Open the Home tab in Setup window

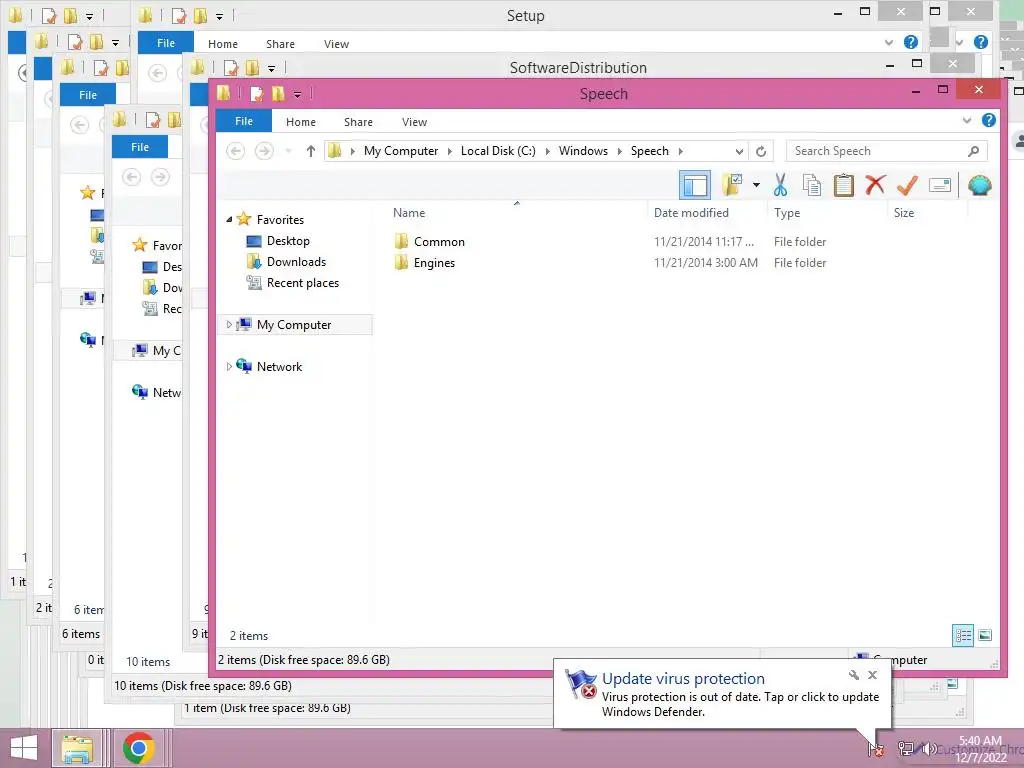(223, 44)
